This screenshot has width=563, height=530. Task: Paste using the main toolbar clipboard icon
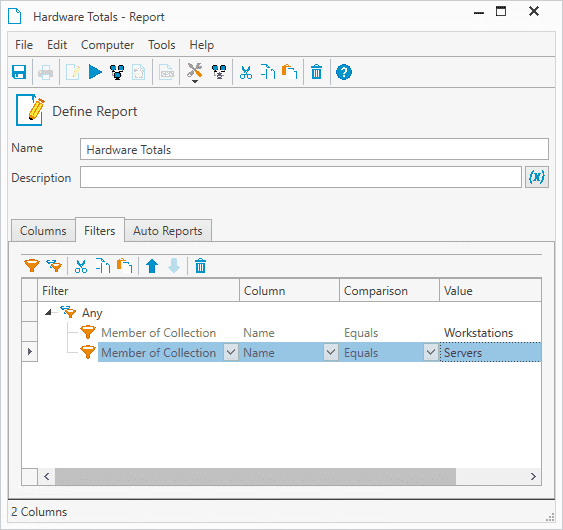289,71
